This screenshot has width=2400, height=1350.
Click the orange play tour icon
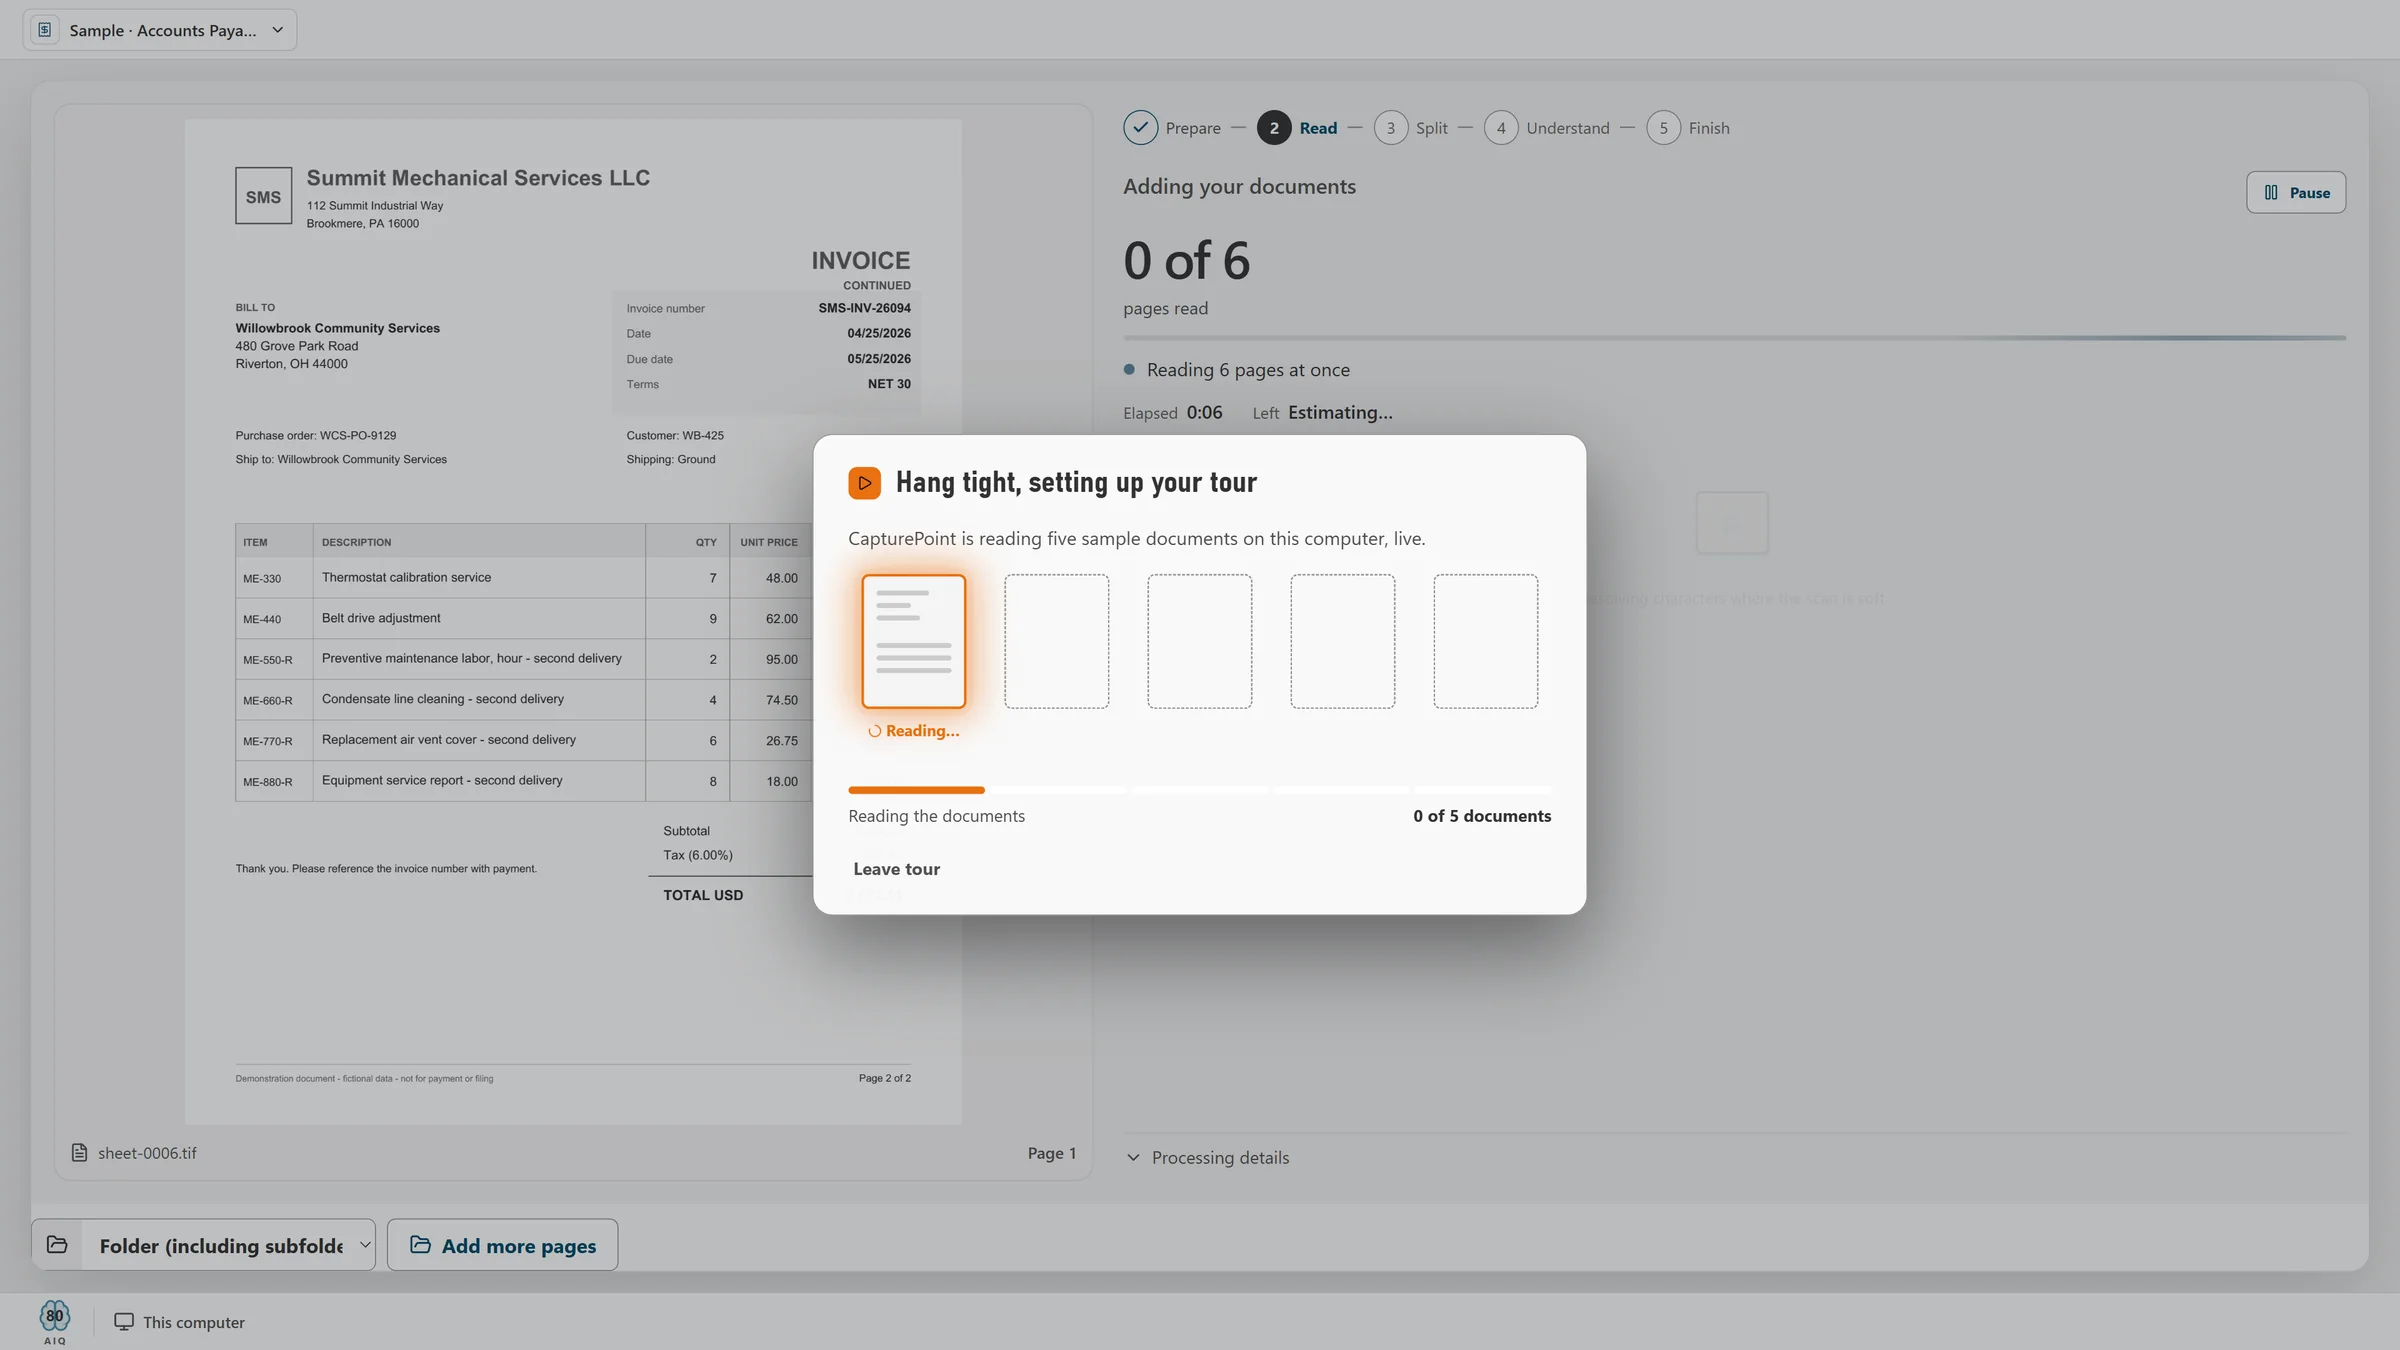tap(865, 483)
